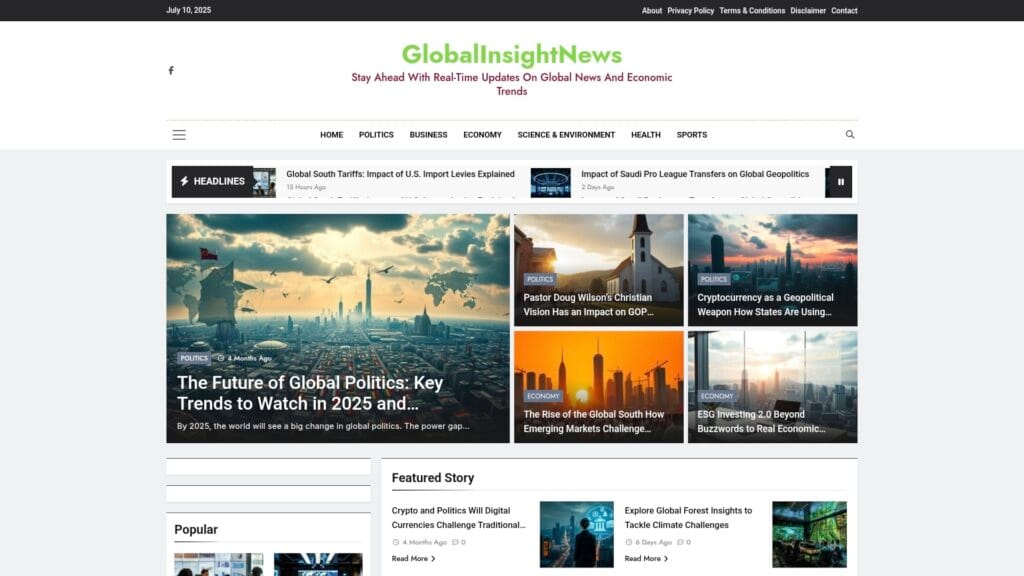This screenshot has height=576, width=1024.
Task: Open Terms & Conditions link
Action: pyautogui.click(x=752, y=10)
